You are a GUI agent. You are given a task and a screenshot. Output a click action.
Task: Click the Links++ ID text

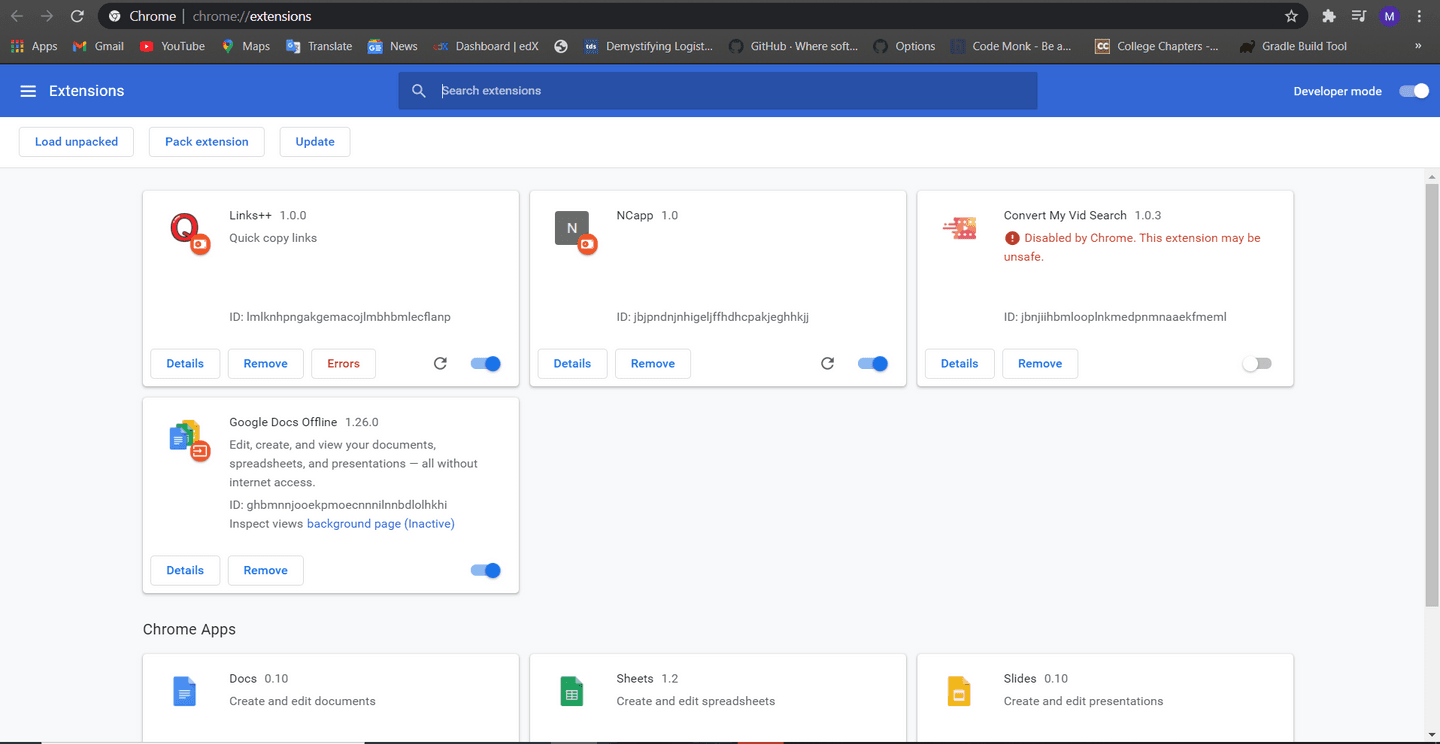click(x=340, y=317)
